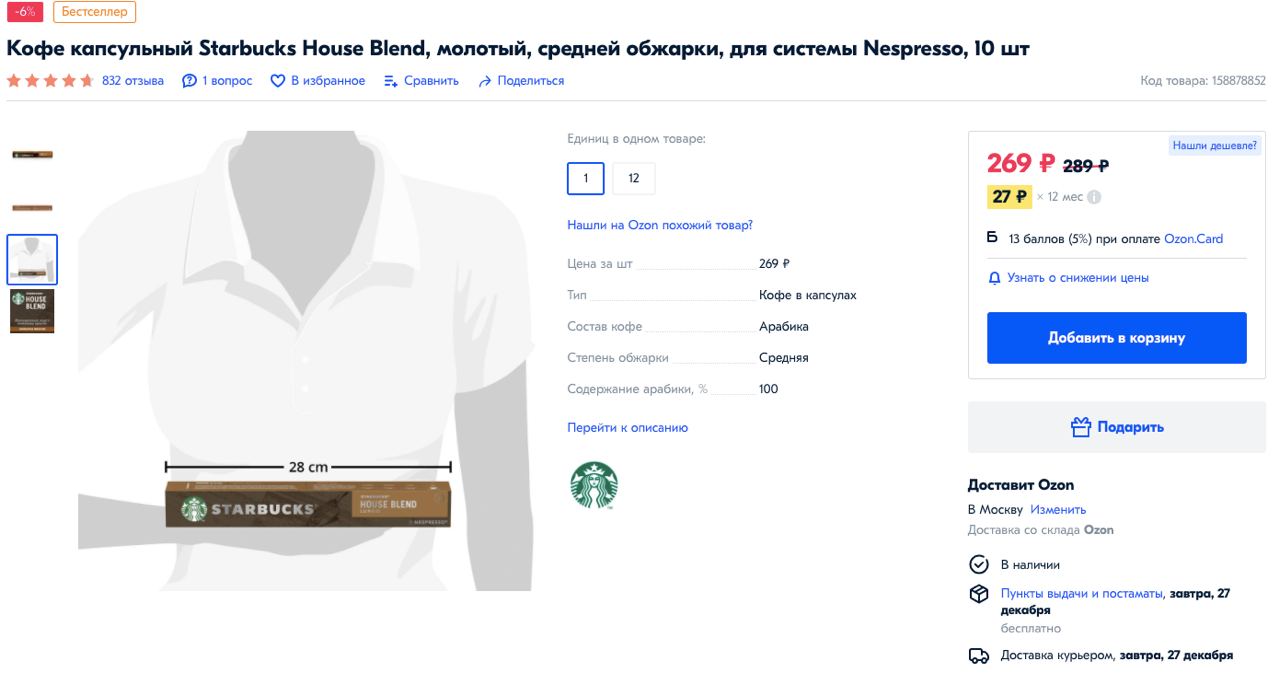
Task: Click the Арабика coffee composition value
Action: 784,327
